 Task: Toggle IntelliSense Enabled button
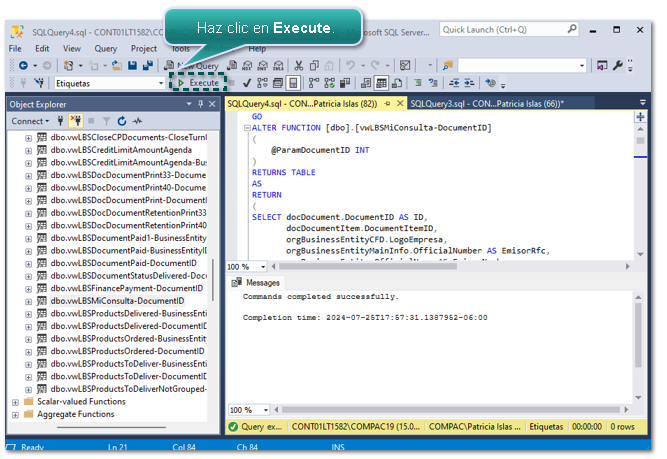coord(293,83)
